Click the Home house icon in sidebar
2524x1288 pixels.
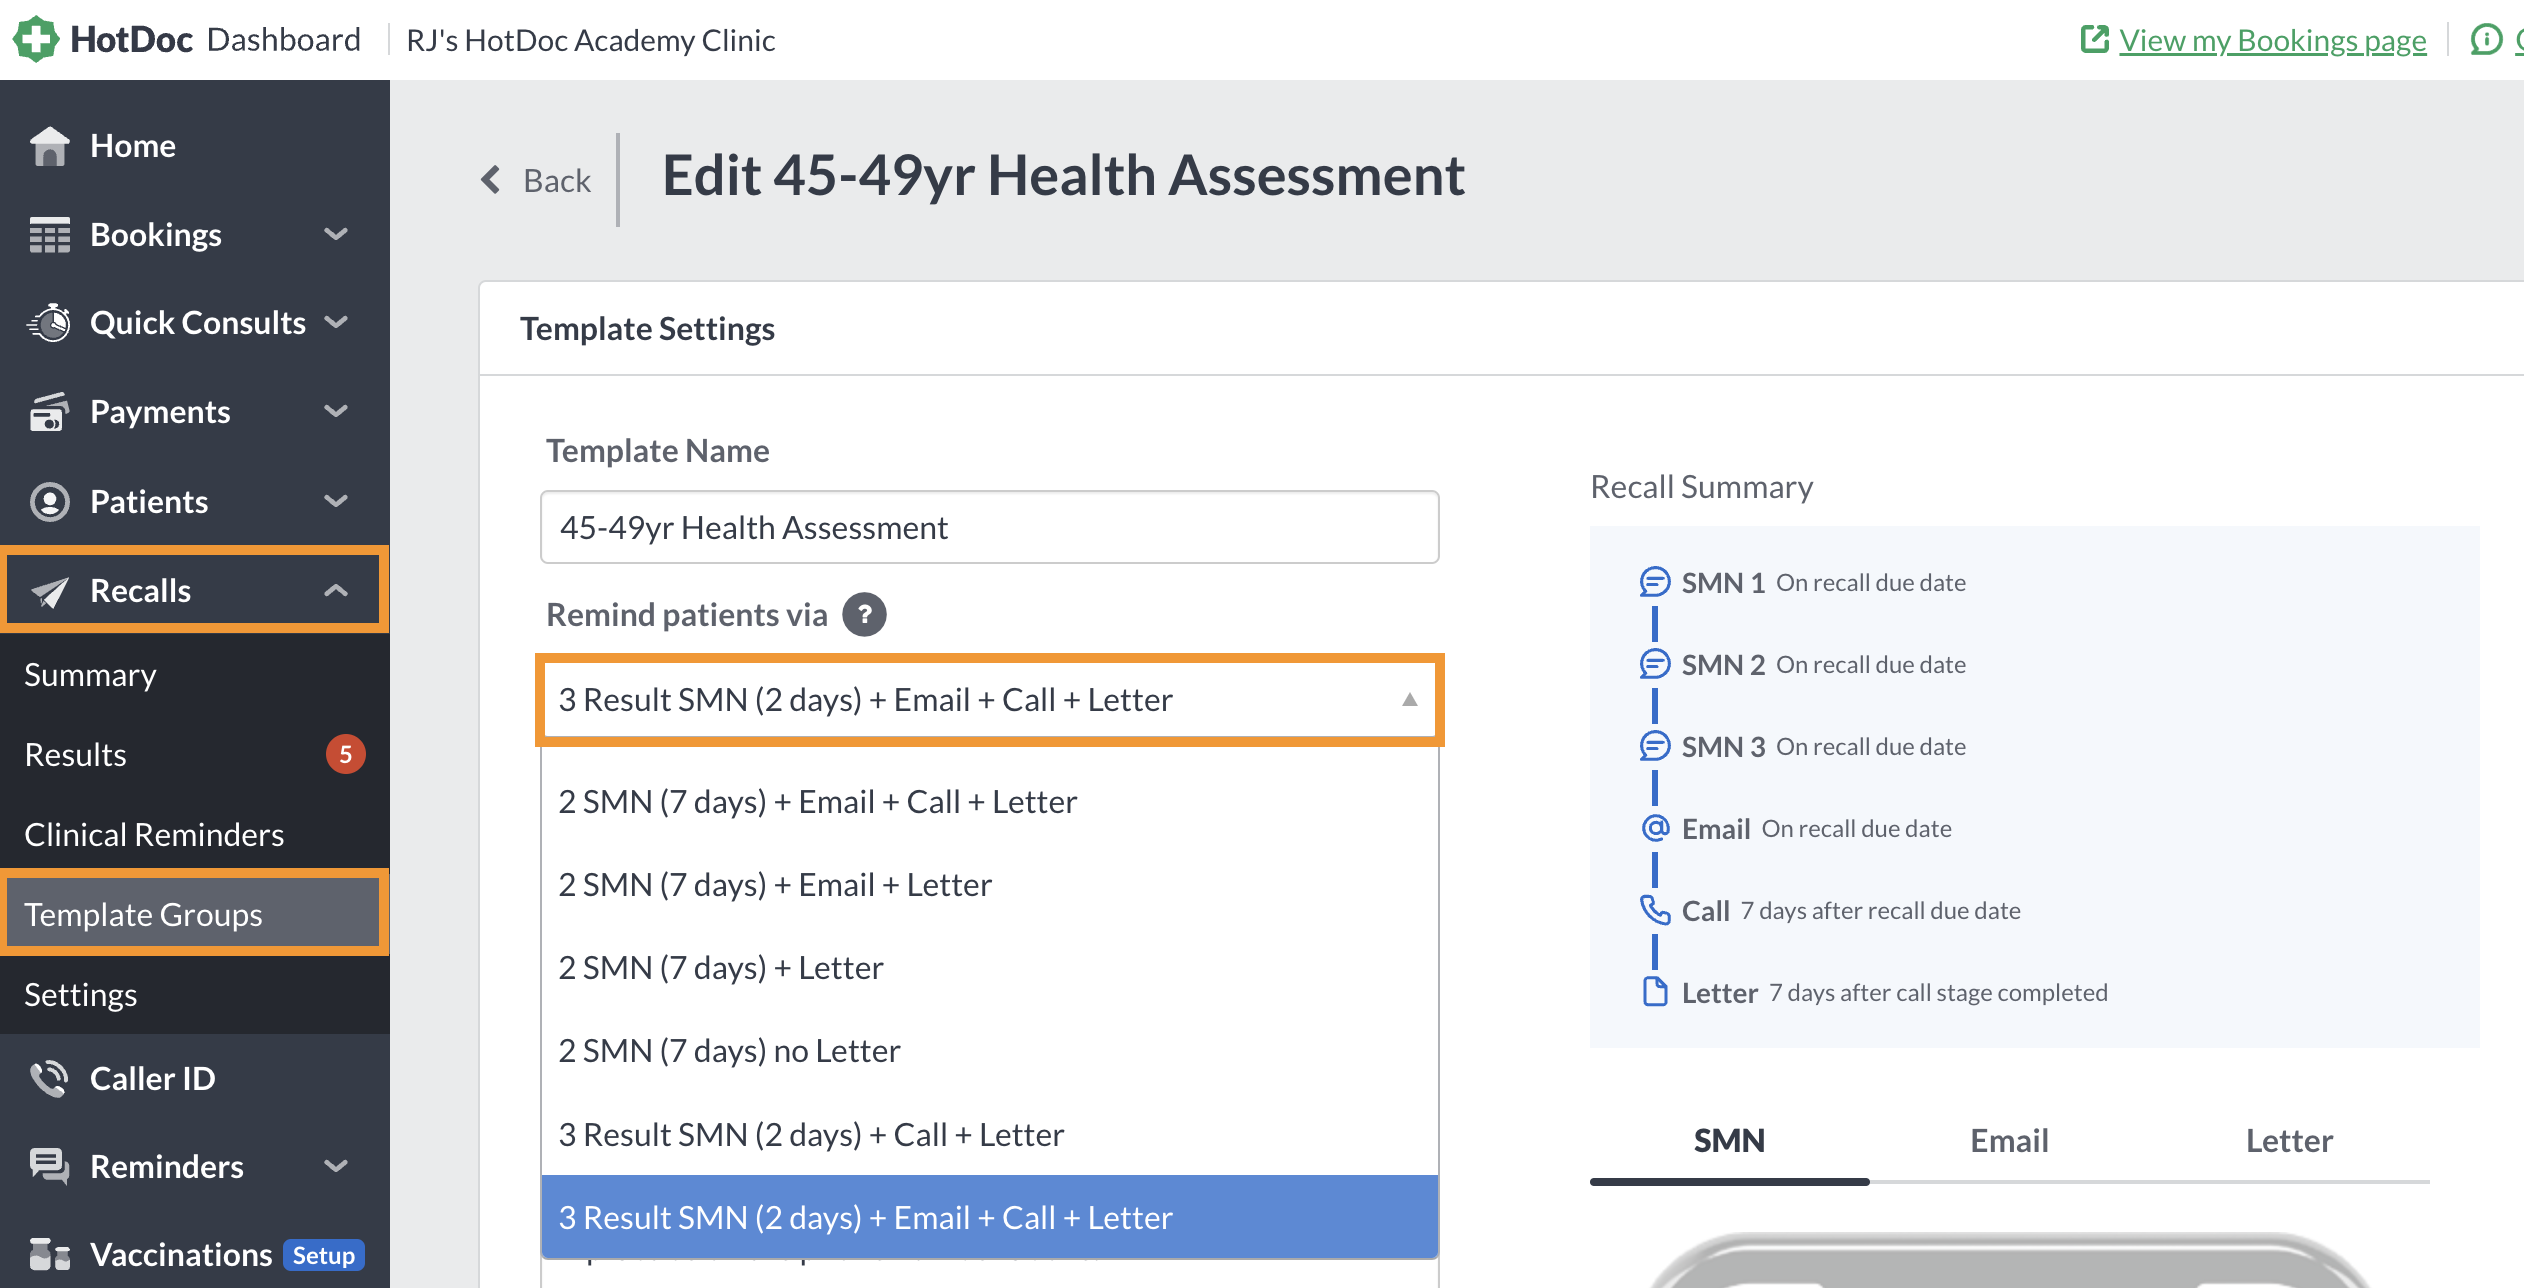point(49,146)
